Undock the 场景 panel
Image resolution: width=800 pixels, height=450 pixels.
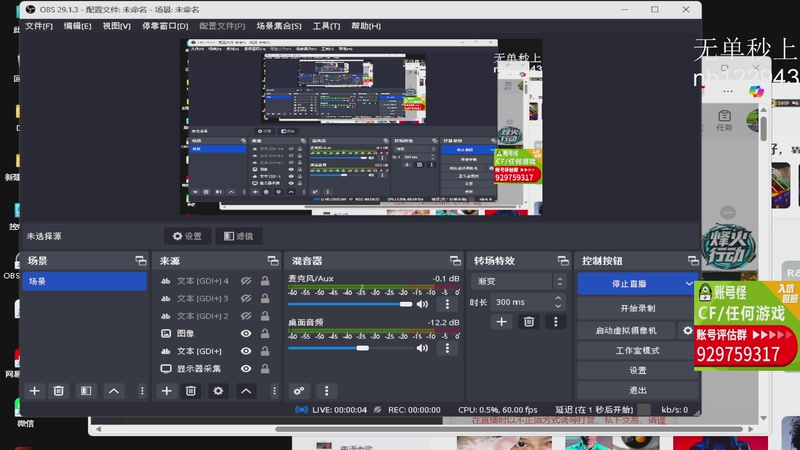(140, 261)
